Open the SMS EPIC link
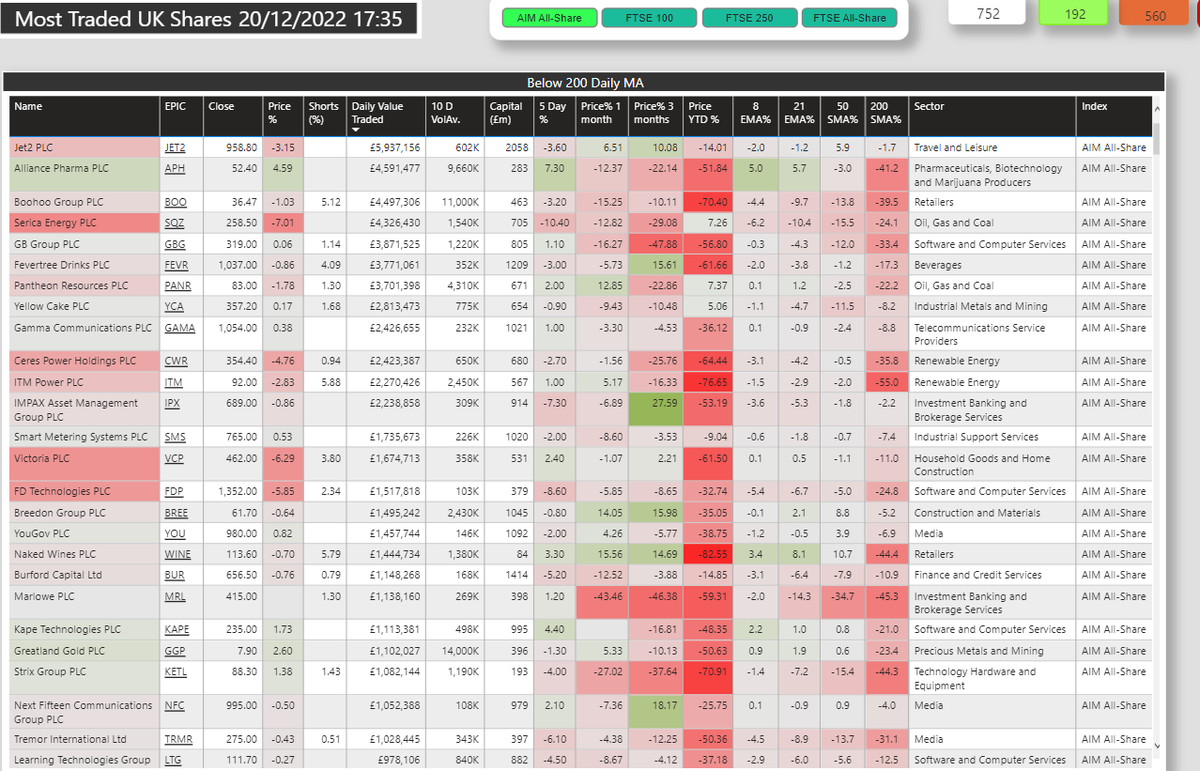 tap(174, 437)
